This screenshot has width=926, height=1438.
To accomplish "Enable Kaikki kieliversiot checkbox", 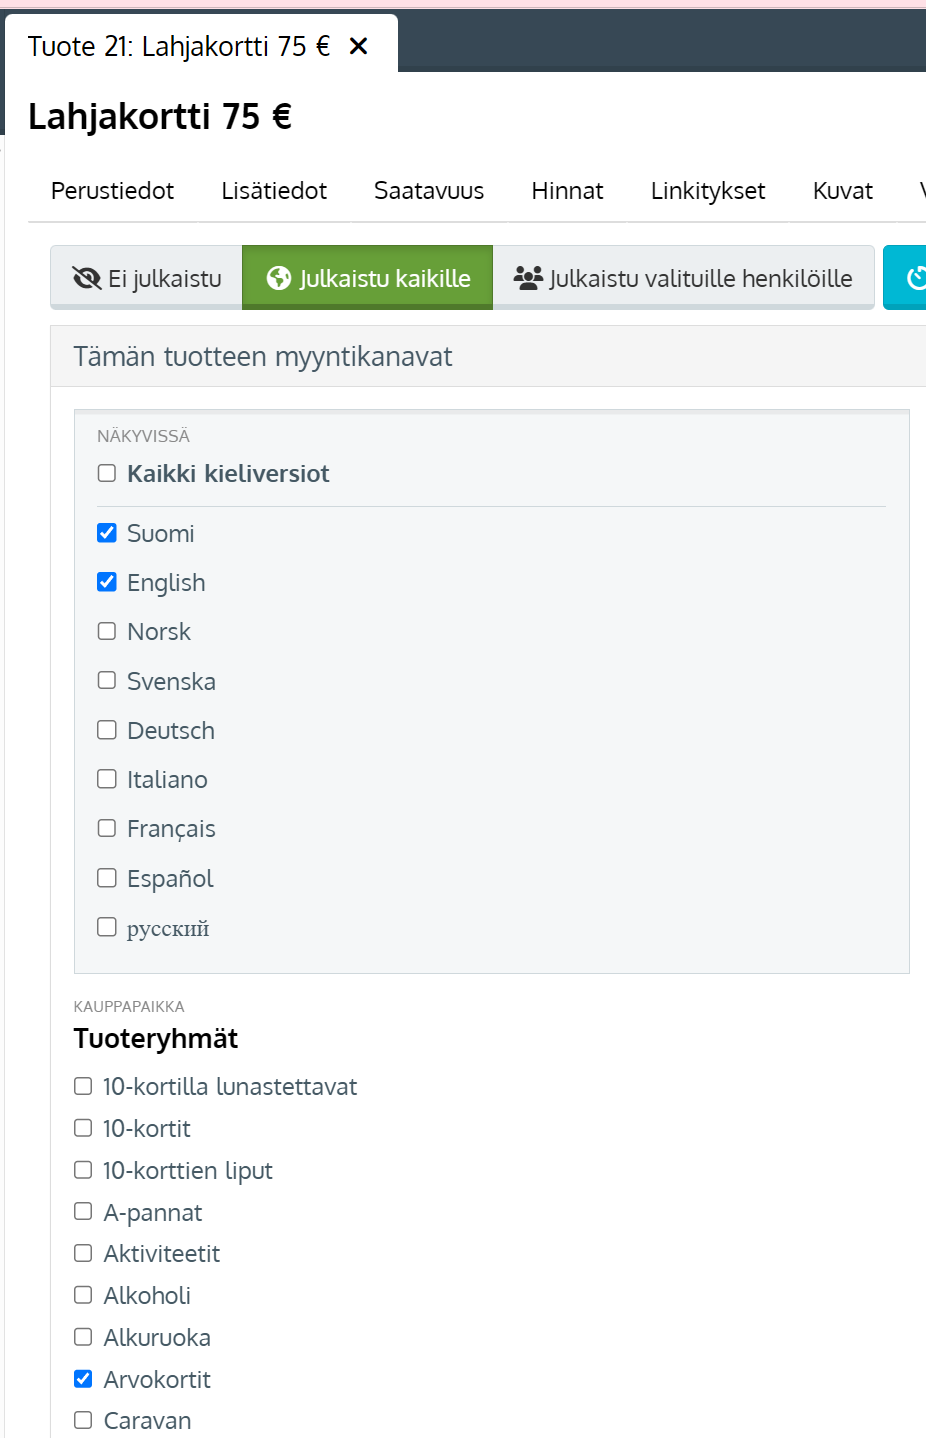I will tap(107, 473).
